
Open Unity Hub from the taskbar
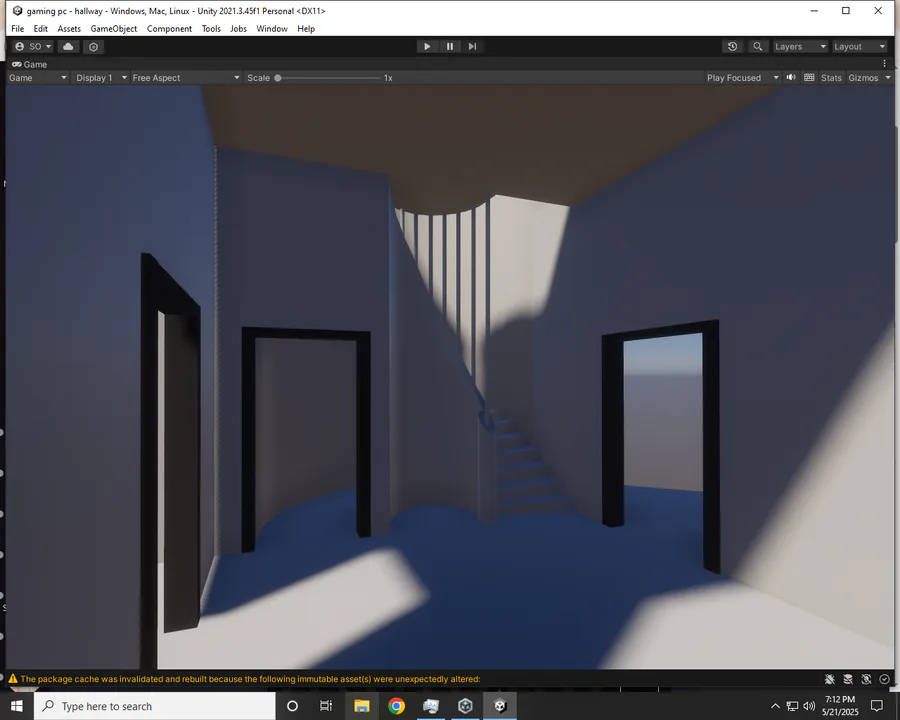click(x=465, y=706)
